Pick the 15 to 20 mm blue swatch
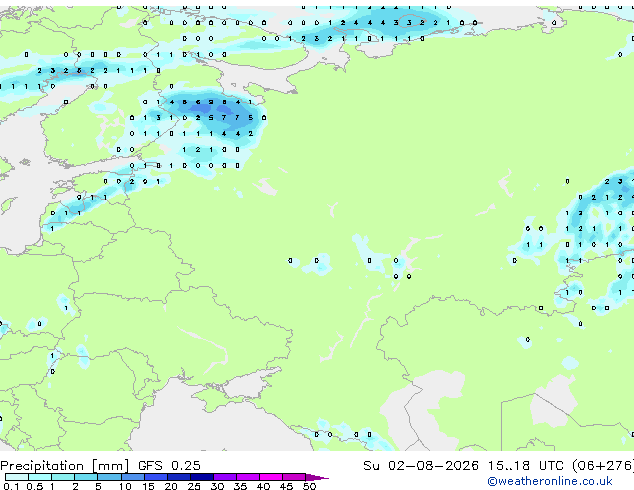634x490 pixels. coord(156,477)
